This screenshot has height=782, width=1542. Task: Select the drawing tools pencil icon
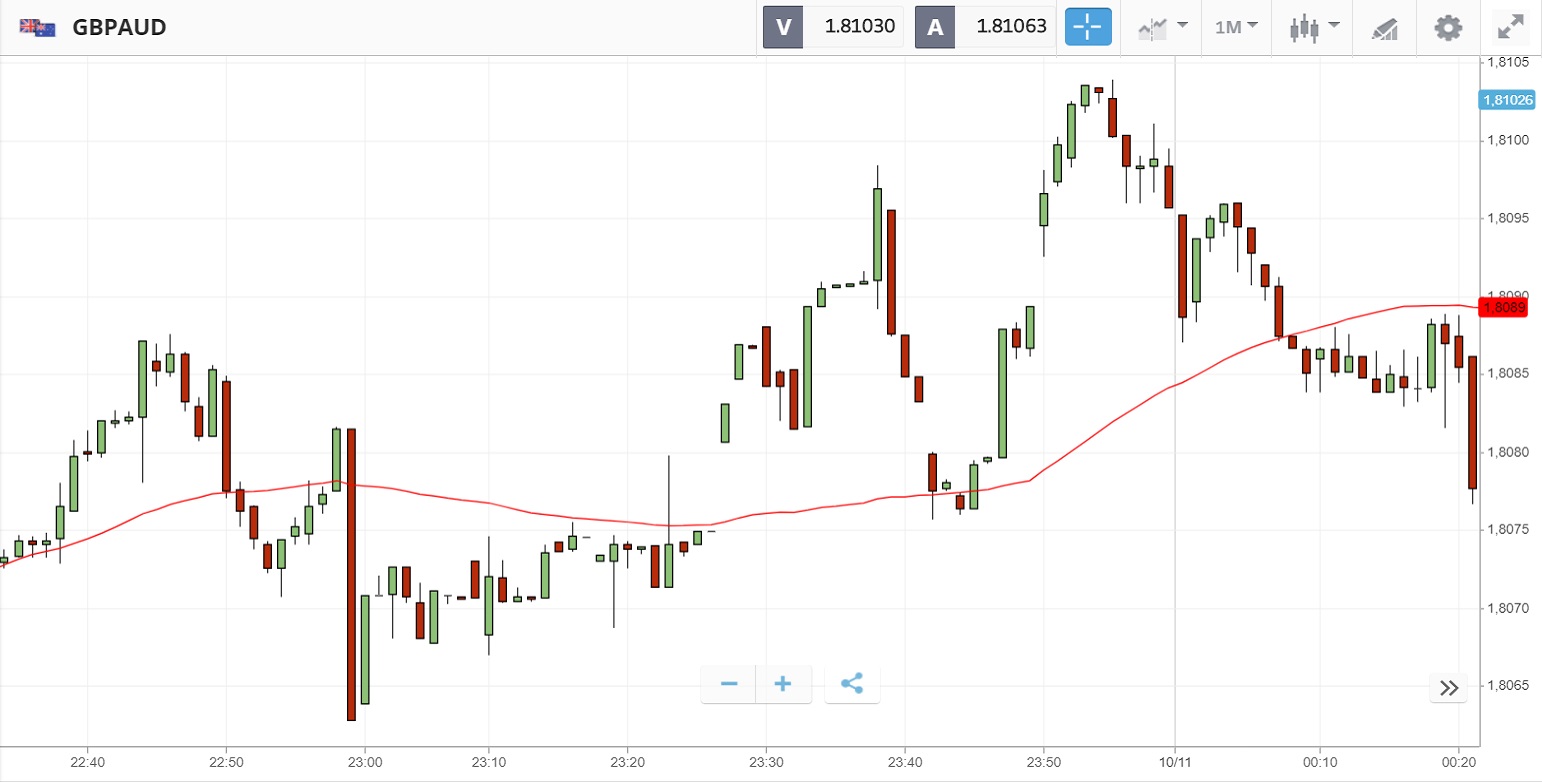[x=1384, y=27]
